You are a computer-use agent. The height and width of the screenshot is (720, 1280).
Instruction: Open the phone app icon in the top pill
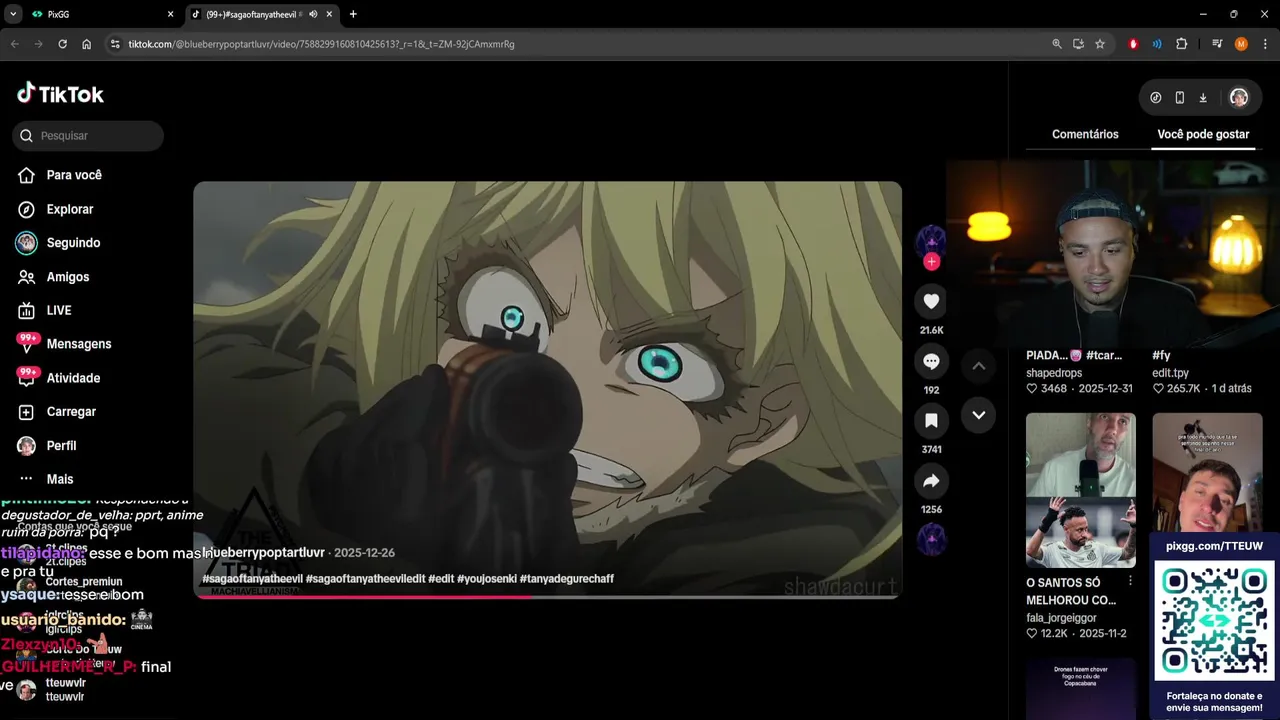(x=1180, y=97)
